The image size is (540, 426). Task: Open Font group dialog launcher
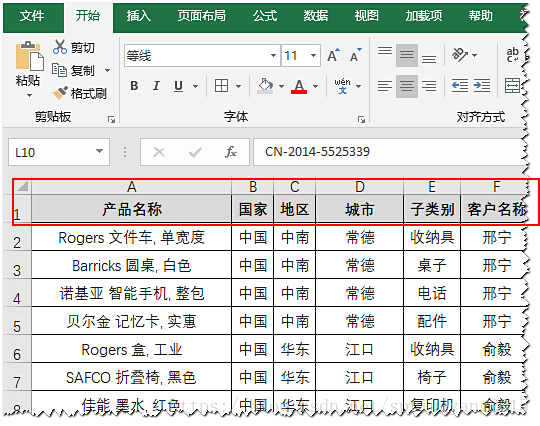361,120
